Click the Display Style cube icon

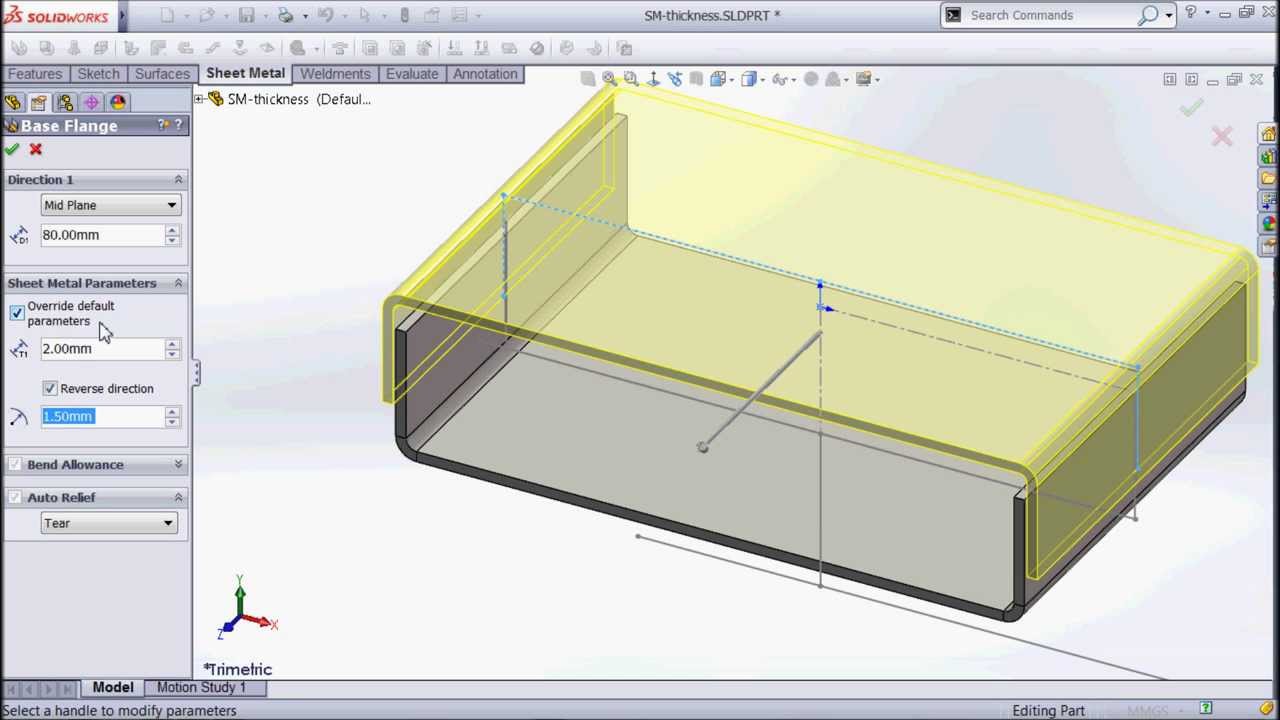coord(748,79)
